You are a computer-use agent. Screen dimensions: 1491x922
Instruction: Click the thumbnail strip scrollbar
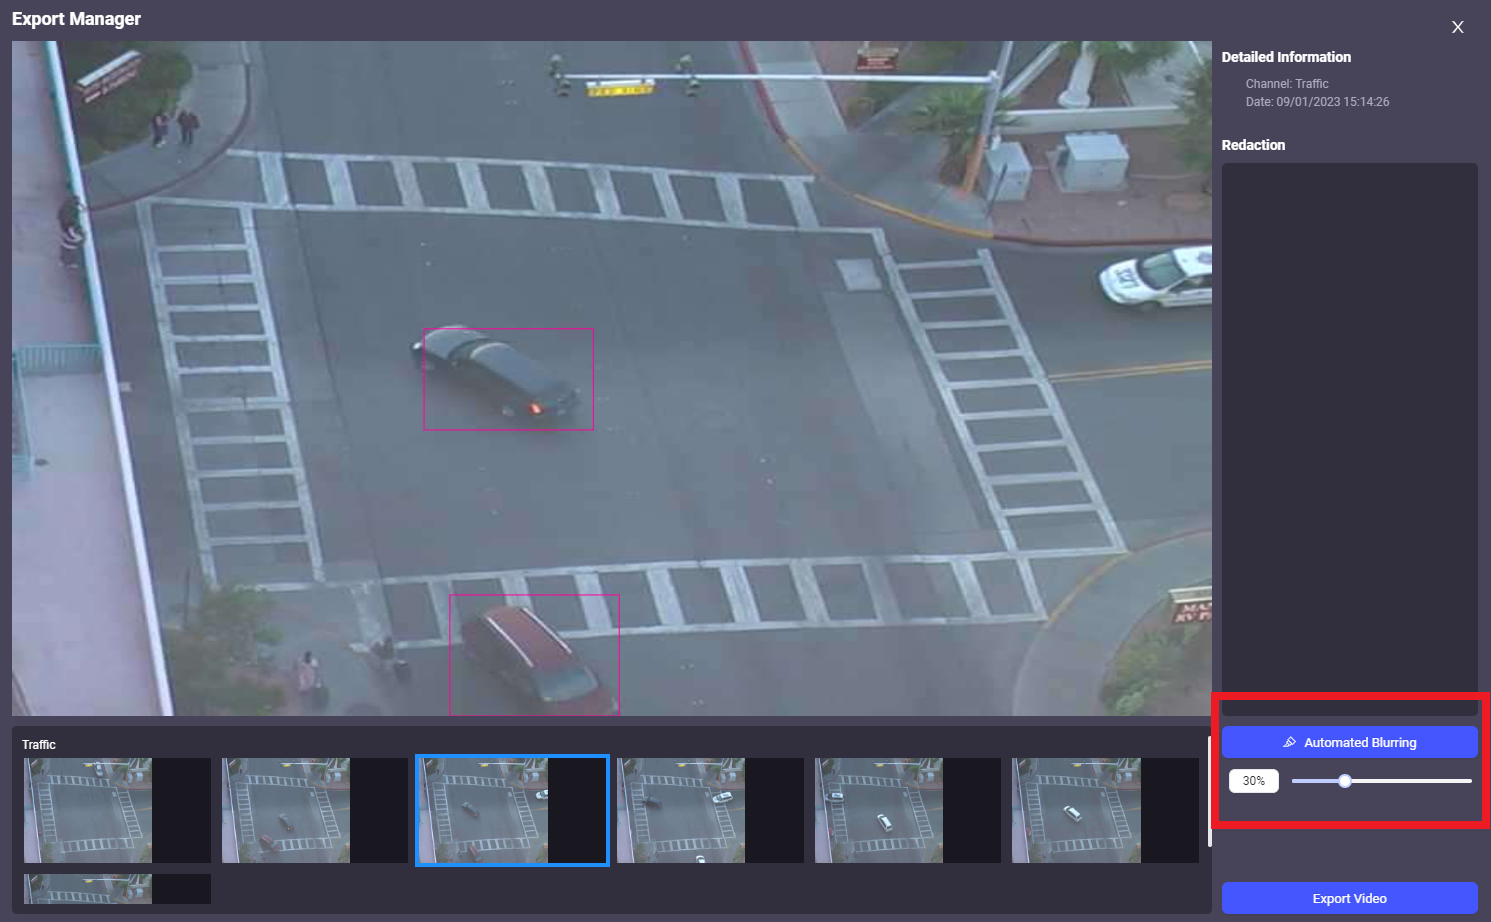pos(1209,791)
